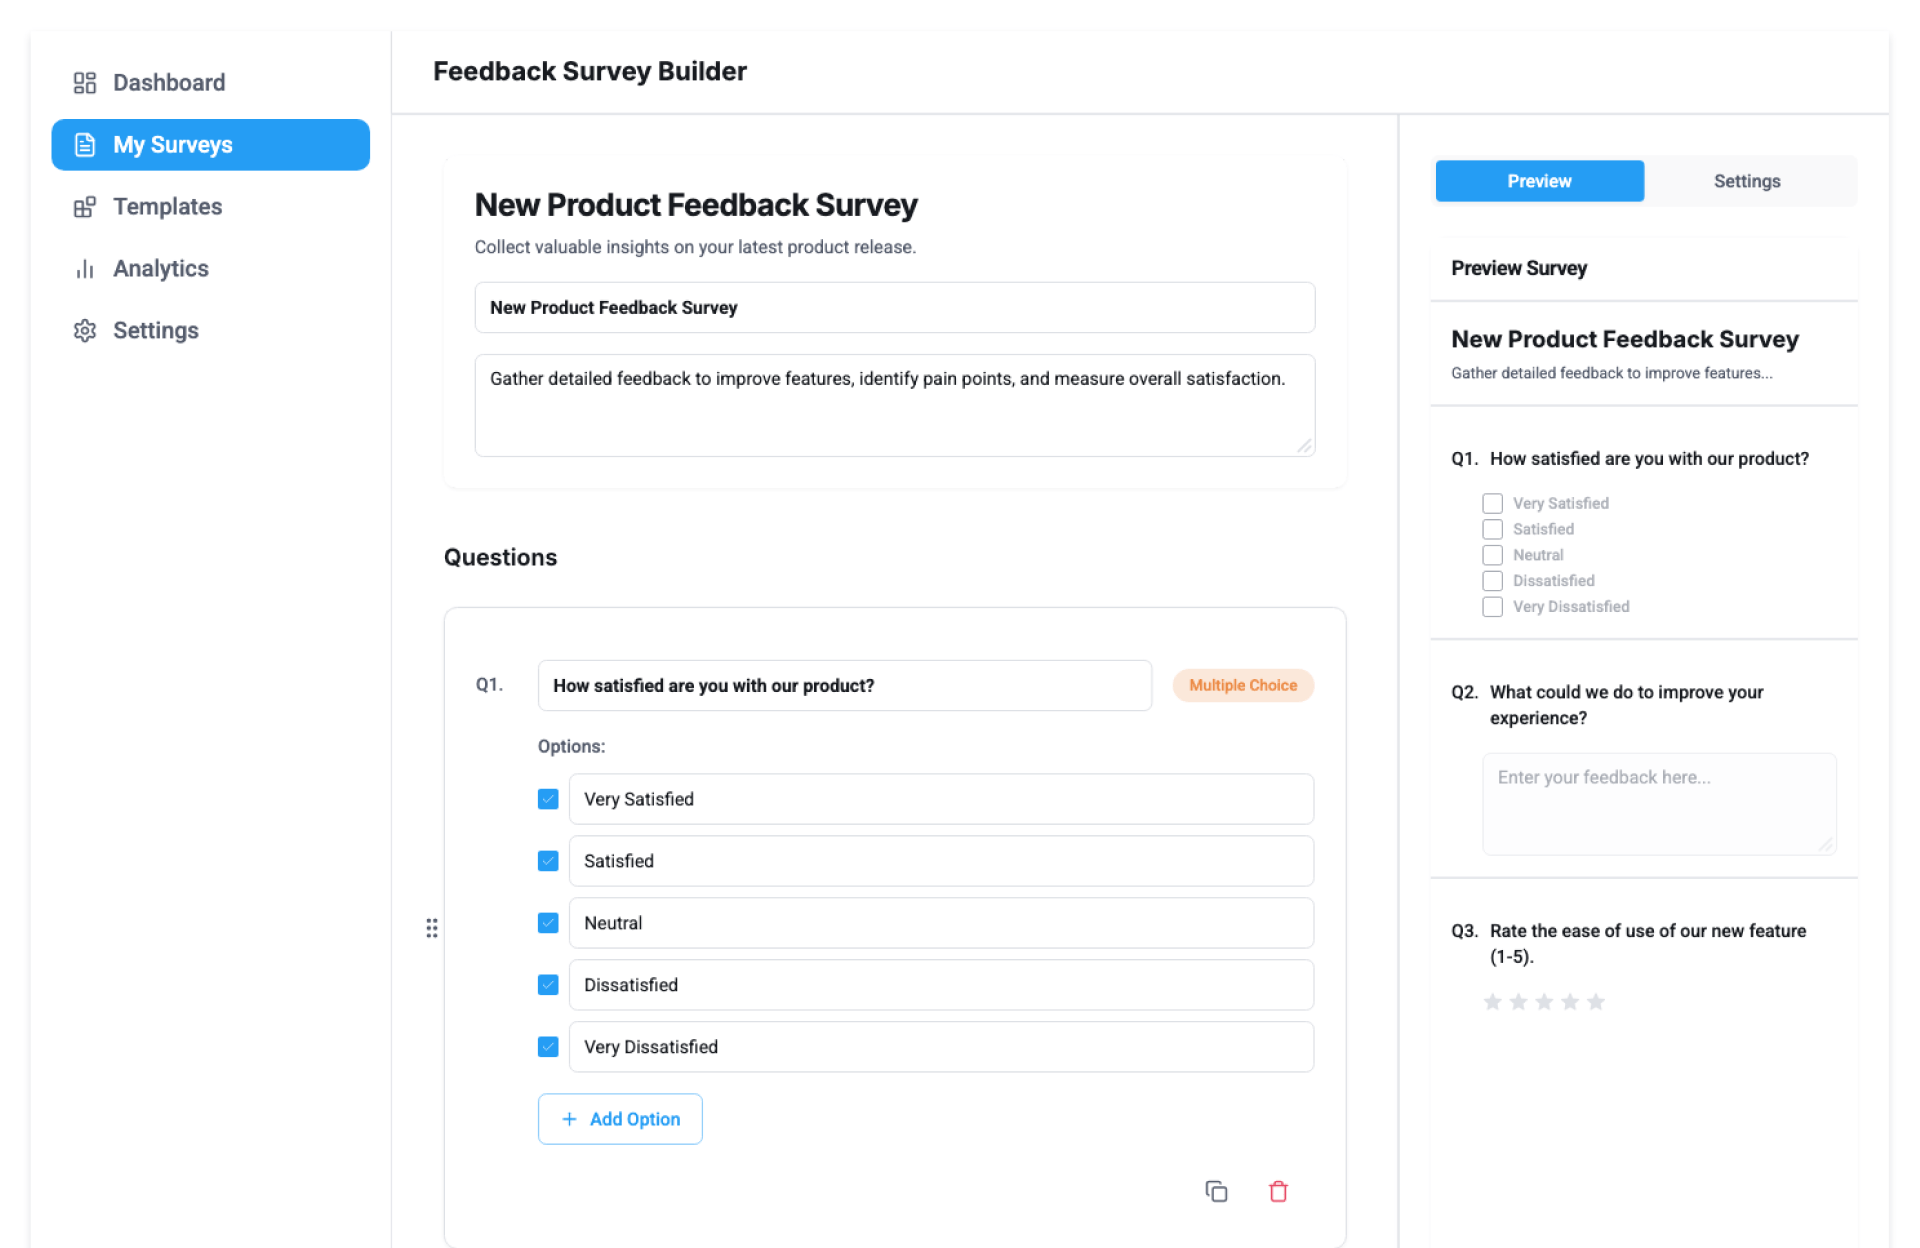
Task: Click the Analytics bar chart icon
Action: 85,269
